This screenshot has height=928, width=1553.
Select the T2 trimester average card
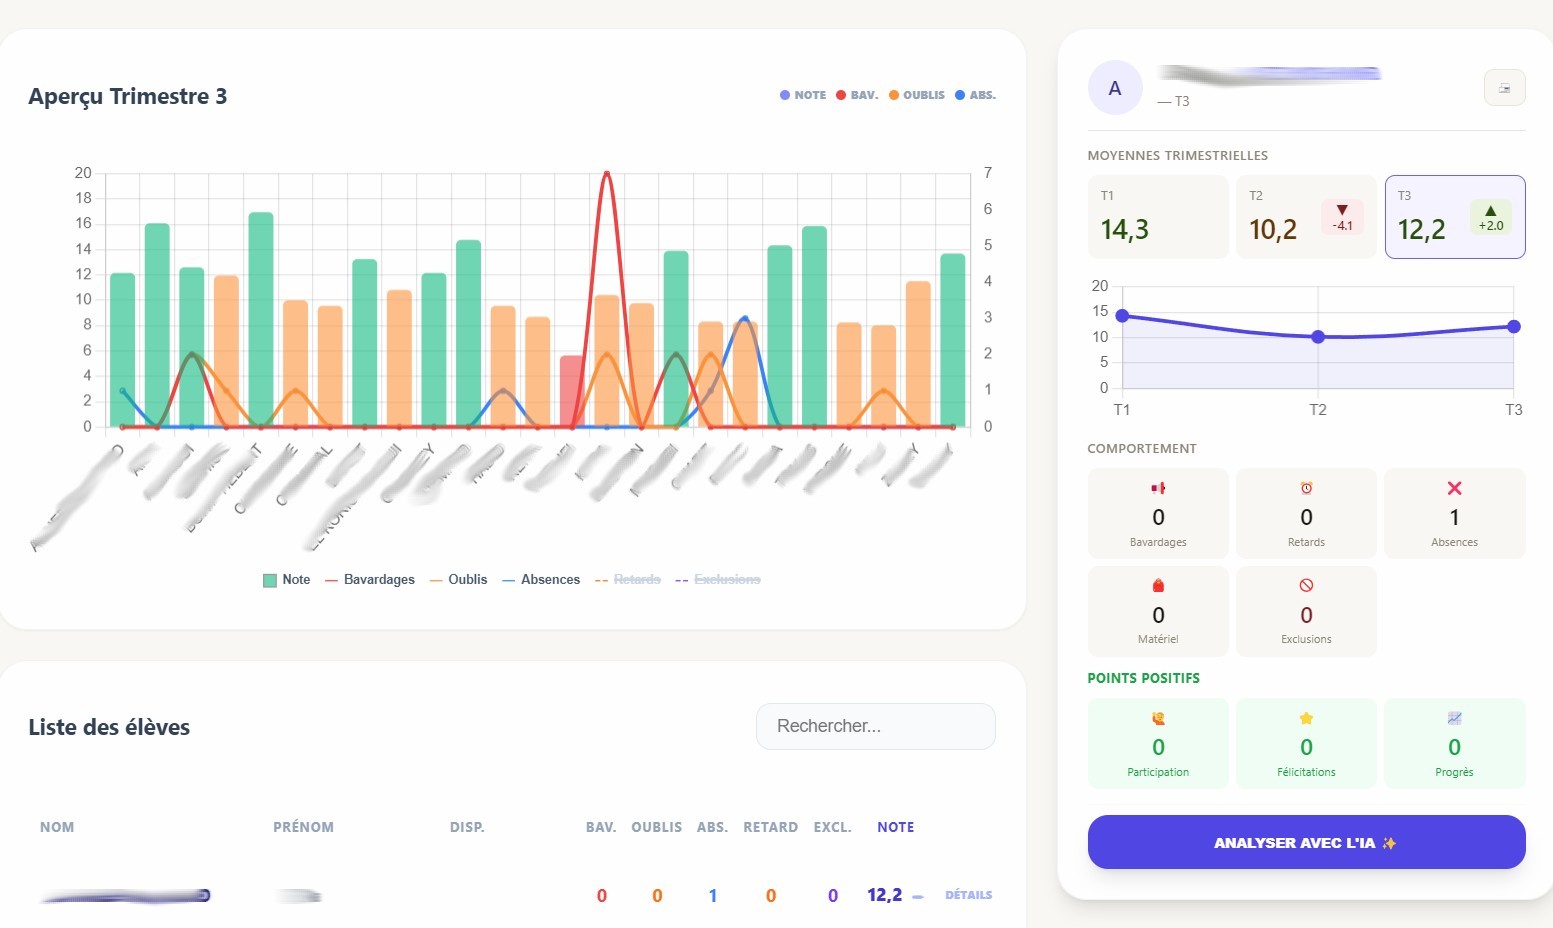(x=1305, y=217)
